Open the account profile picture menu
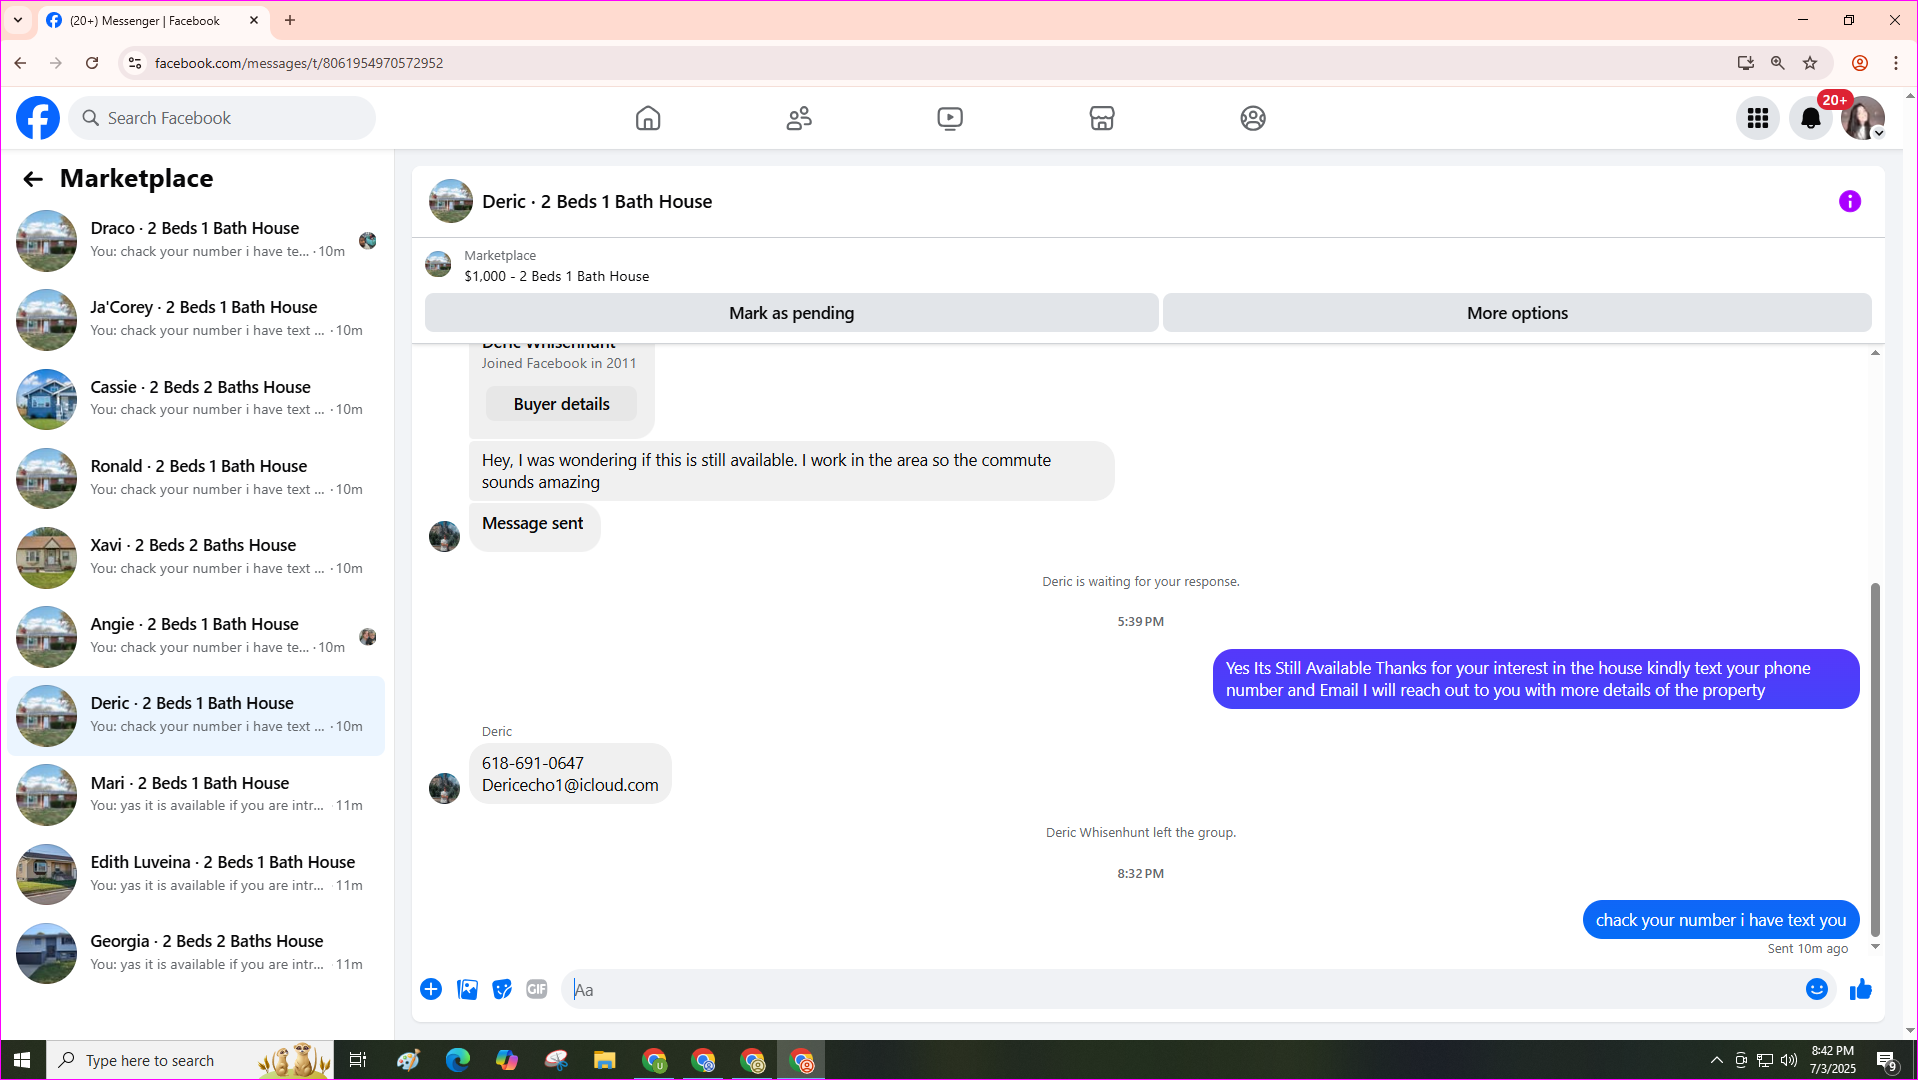The width and height of the screenshot is (1918, 1080). pos(1863,118)
